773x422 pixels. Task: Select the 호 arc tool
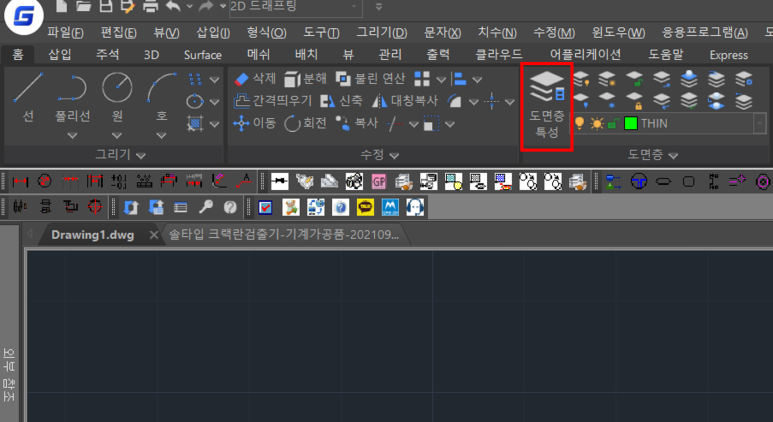[x=161, y=98]
